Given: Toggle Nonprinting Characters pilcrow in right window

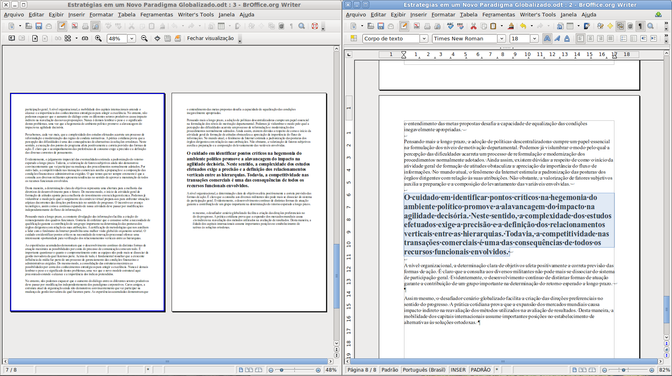Looking at the screenshot, I should (x=639, y=26).
